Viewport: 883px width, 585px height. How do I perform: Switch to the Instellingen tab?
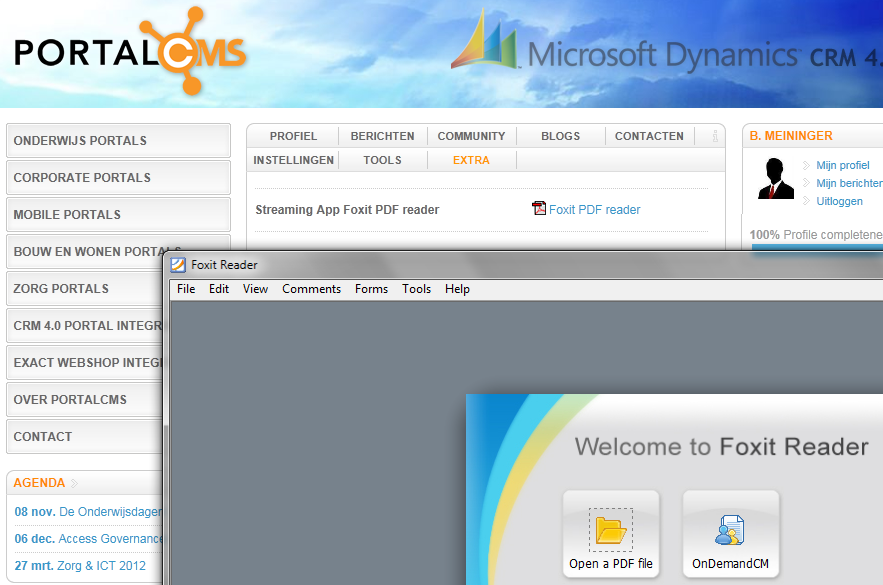293,160
